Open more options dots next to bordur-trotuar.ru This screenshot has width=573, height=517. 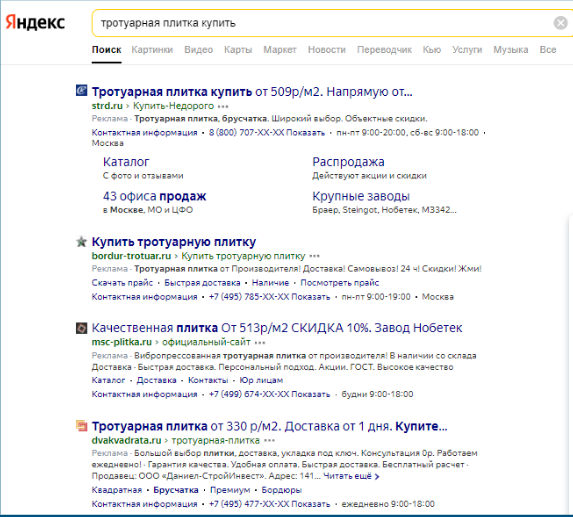314,256
